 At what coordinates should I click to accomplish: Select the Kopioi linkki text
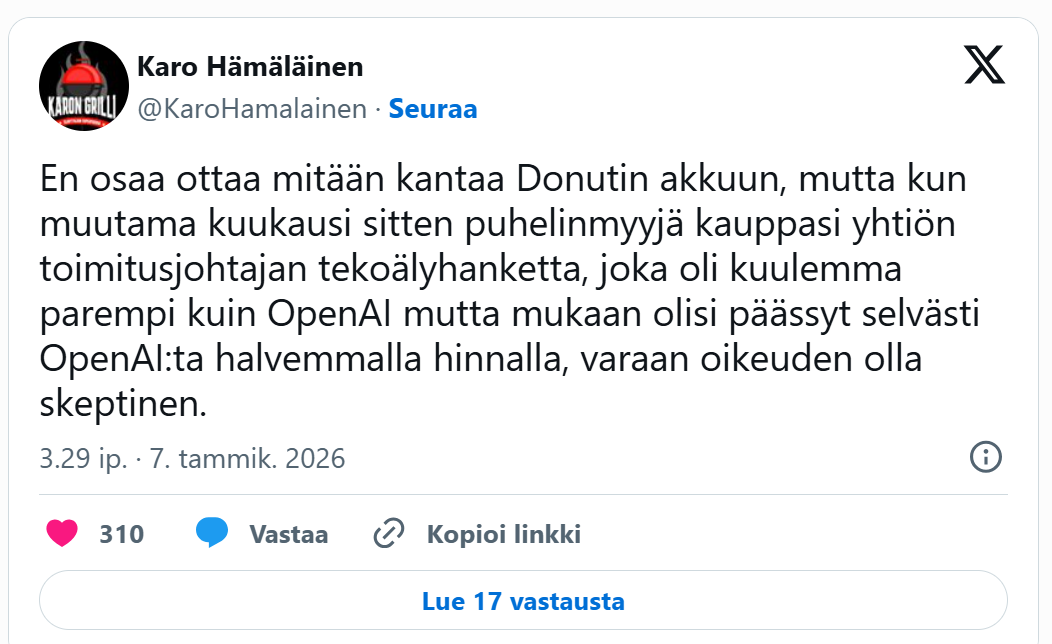click(504, 534)
